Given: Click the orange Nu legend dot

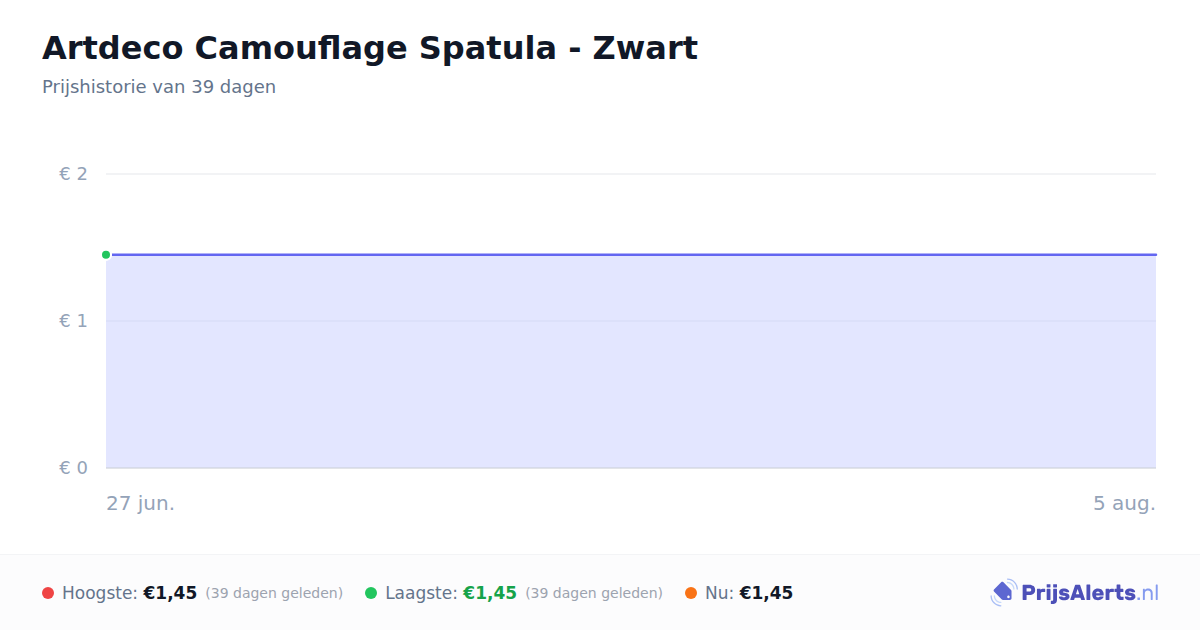Looking at the screenshot, I should (691, 593).
